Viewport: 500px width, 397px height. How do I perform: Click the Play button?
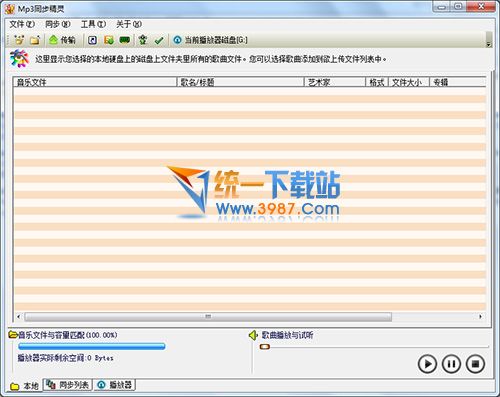point(427,364)
